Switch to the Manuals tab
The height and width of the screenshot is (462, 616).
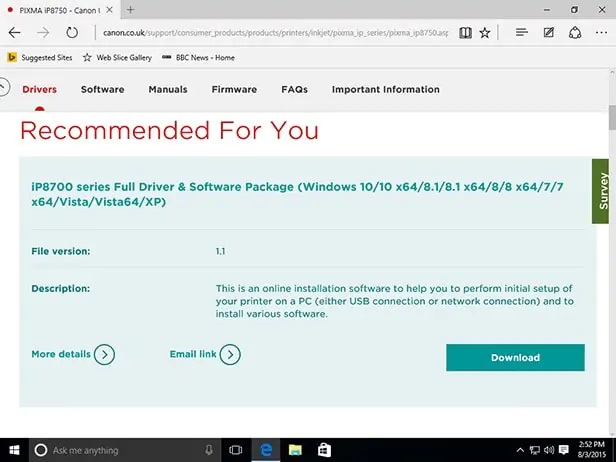(x=168, y=90)
